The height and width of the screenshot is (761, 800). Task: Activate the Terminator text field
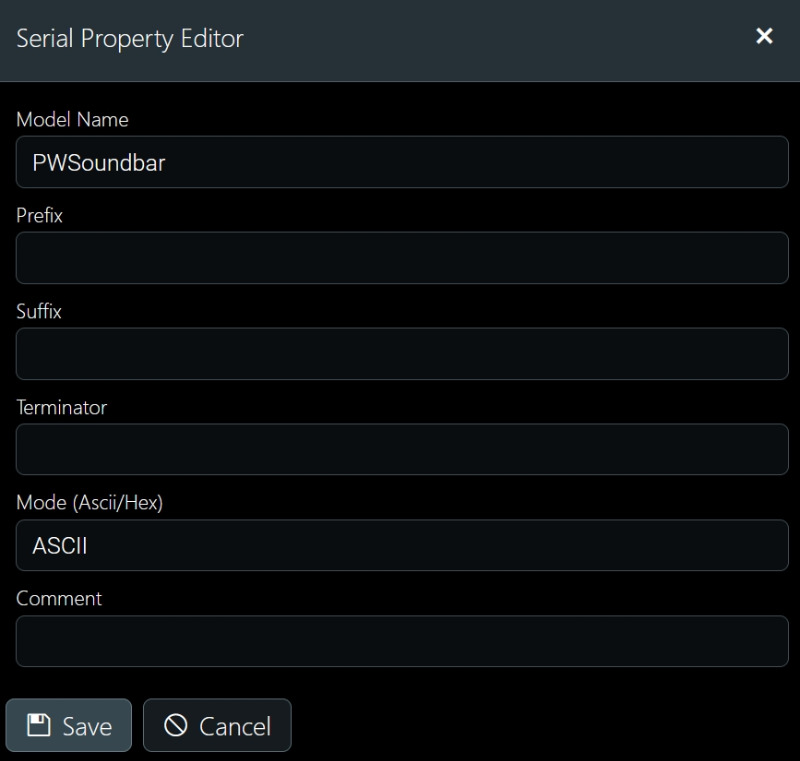coord(402,449)
